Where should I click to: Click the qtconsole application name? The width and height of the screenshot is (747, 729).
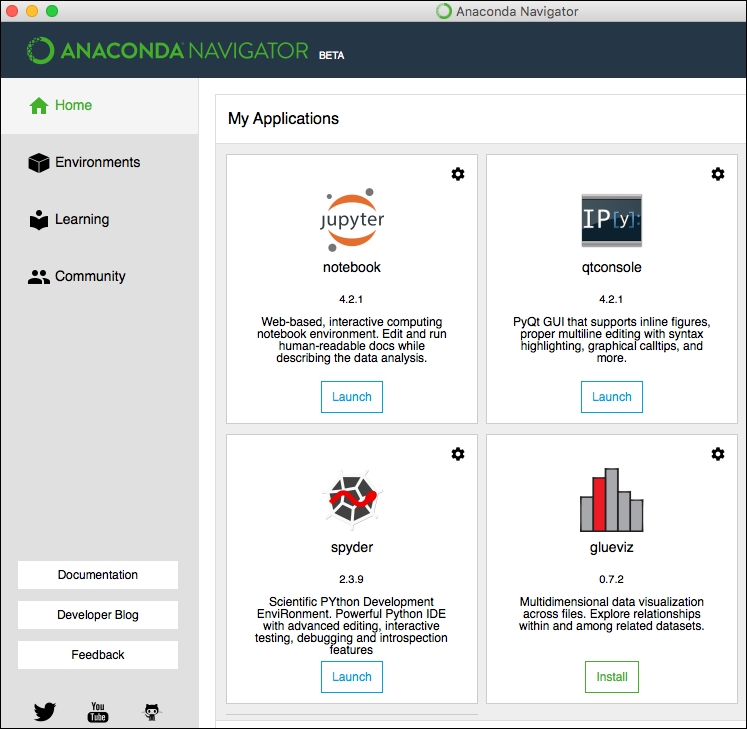(612, 267)
